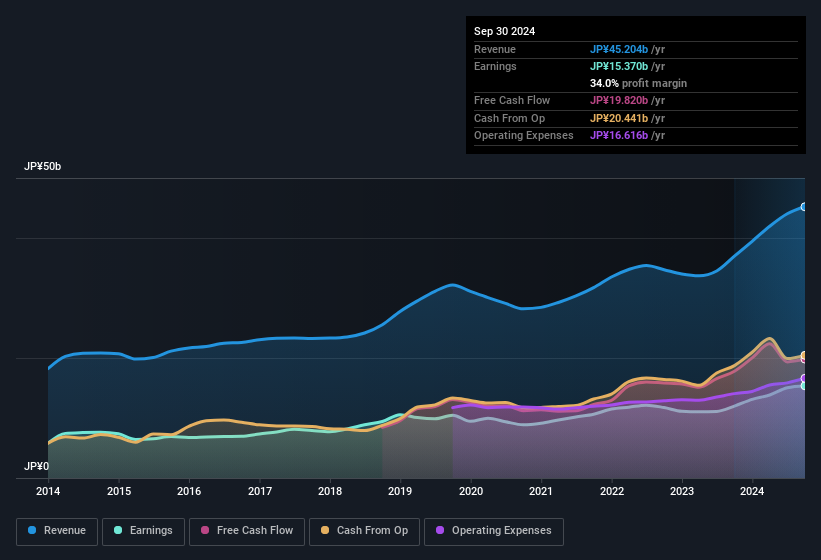Click the 34.0% profit margin text

pyautogui.click(x=638, y=83)
